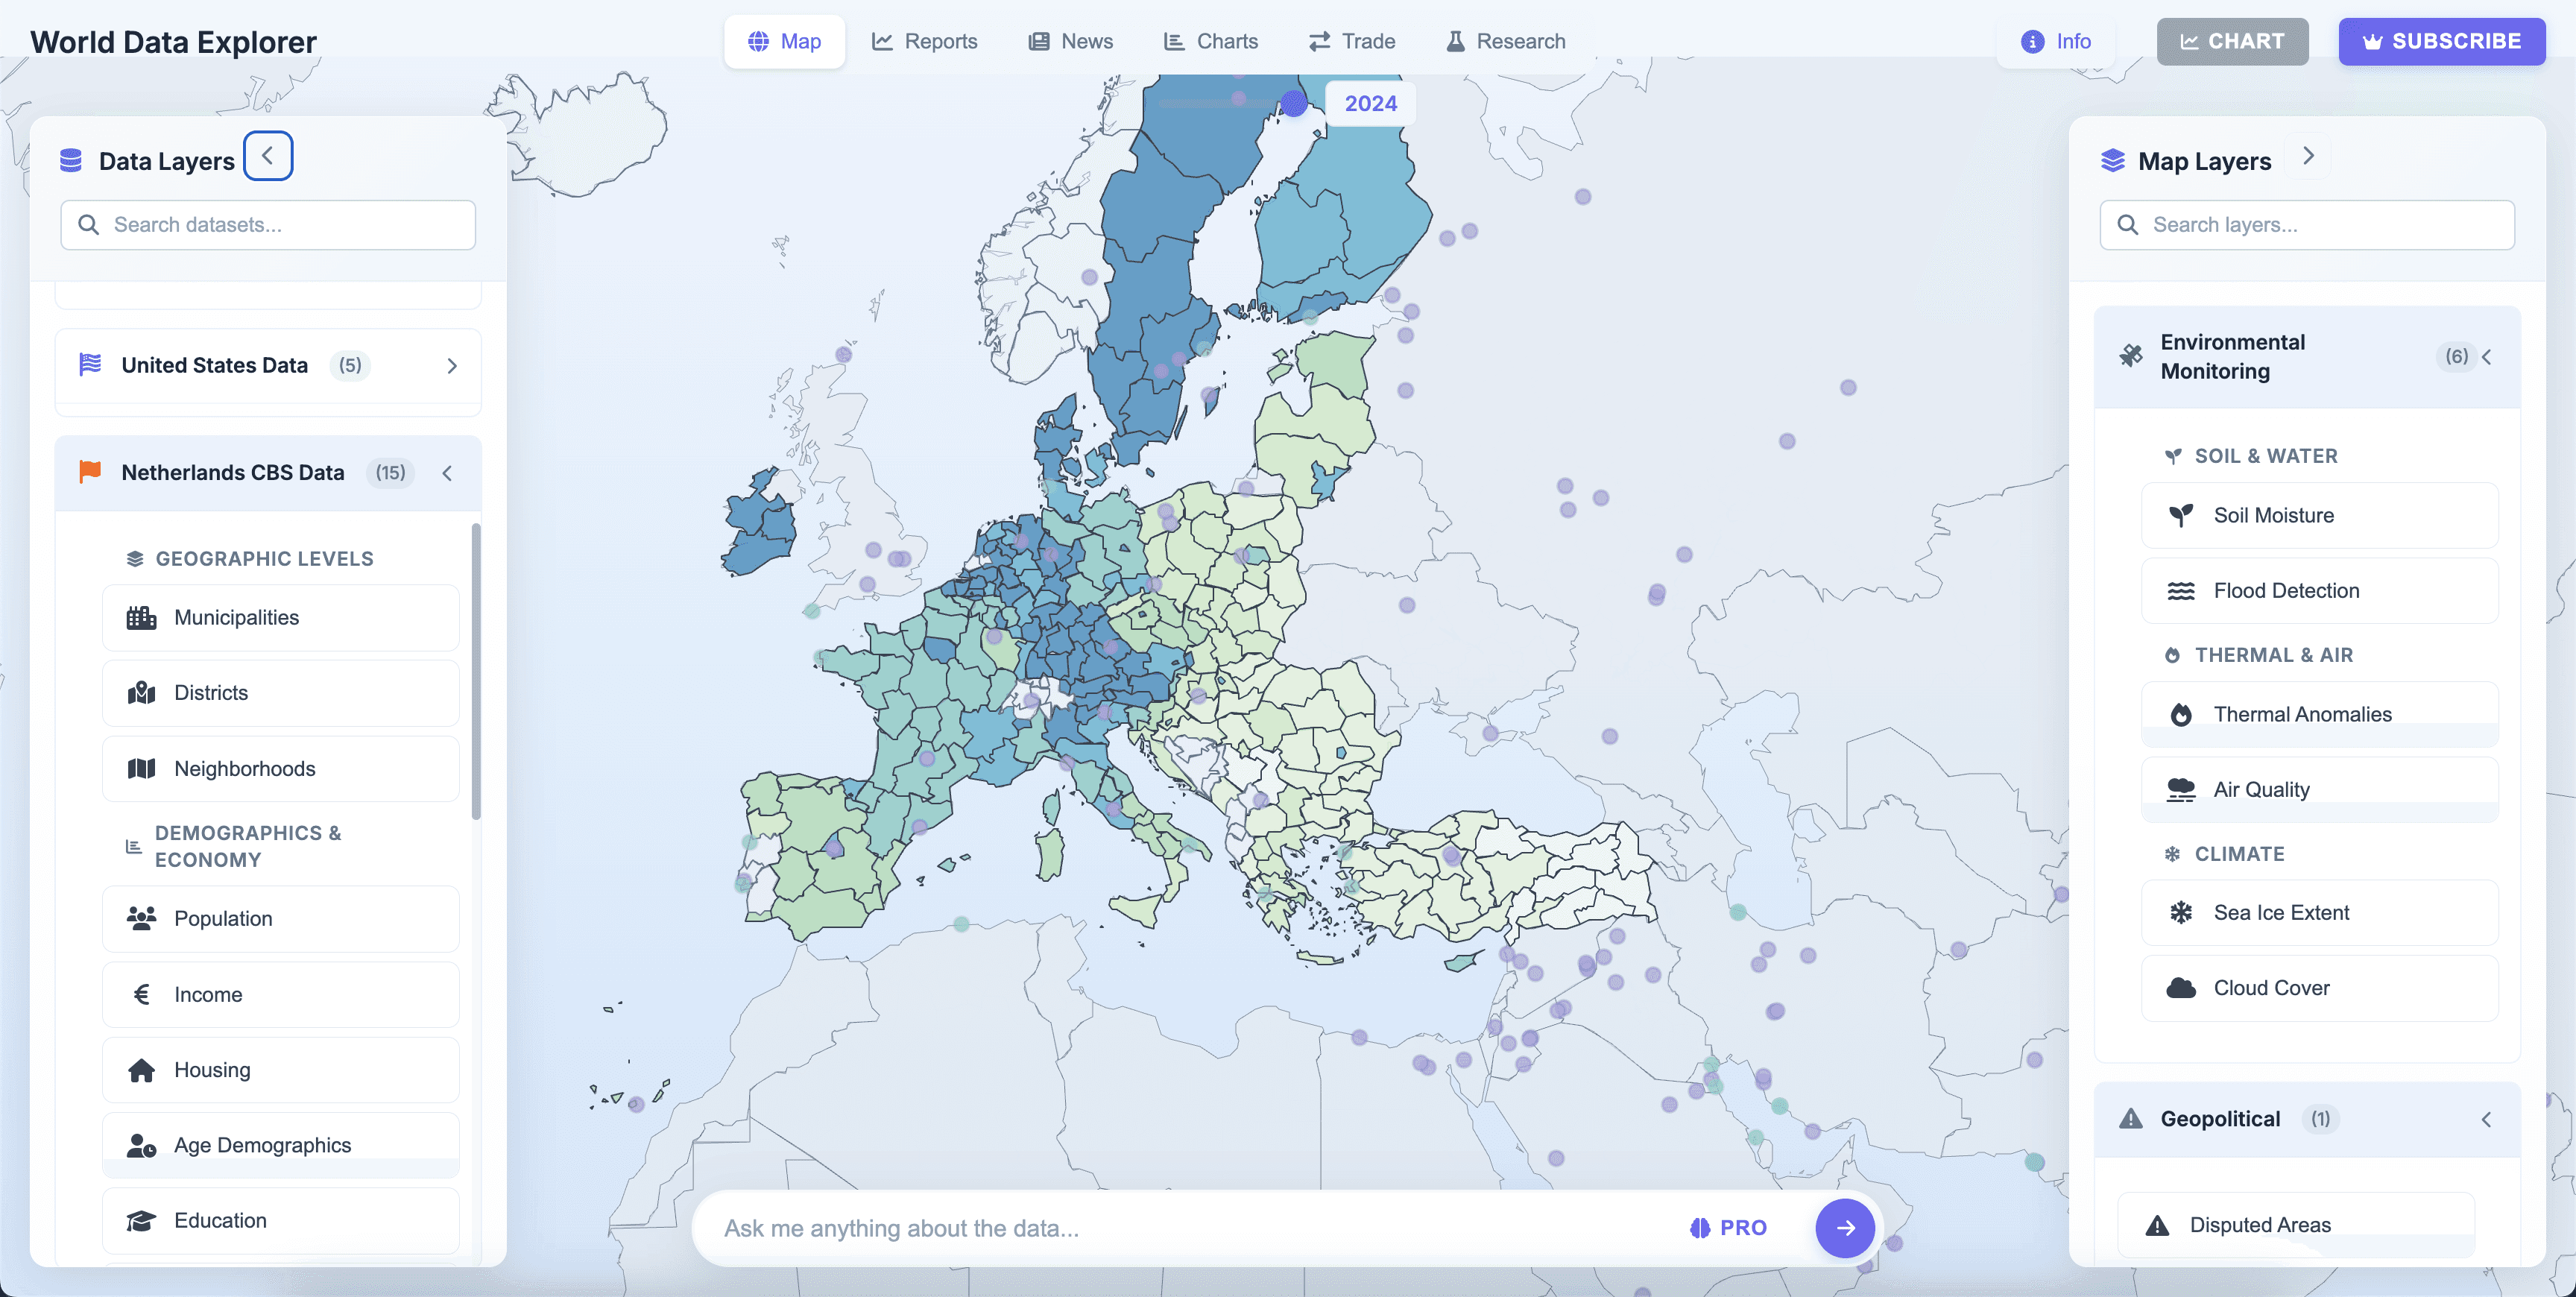
Task: Click the CHART button
Action: pyautogui.click(x=2231, y=41)
